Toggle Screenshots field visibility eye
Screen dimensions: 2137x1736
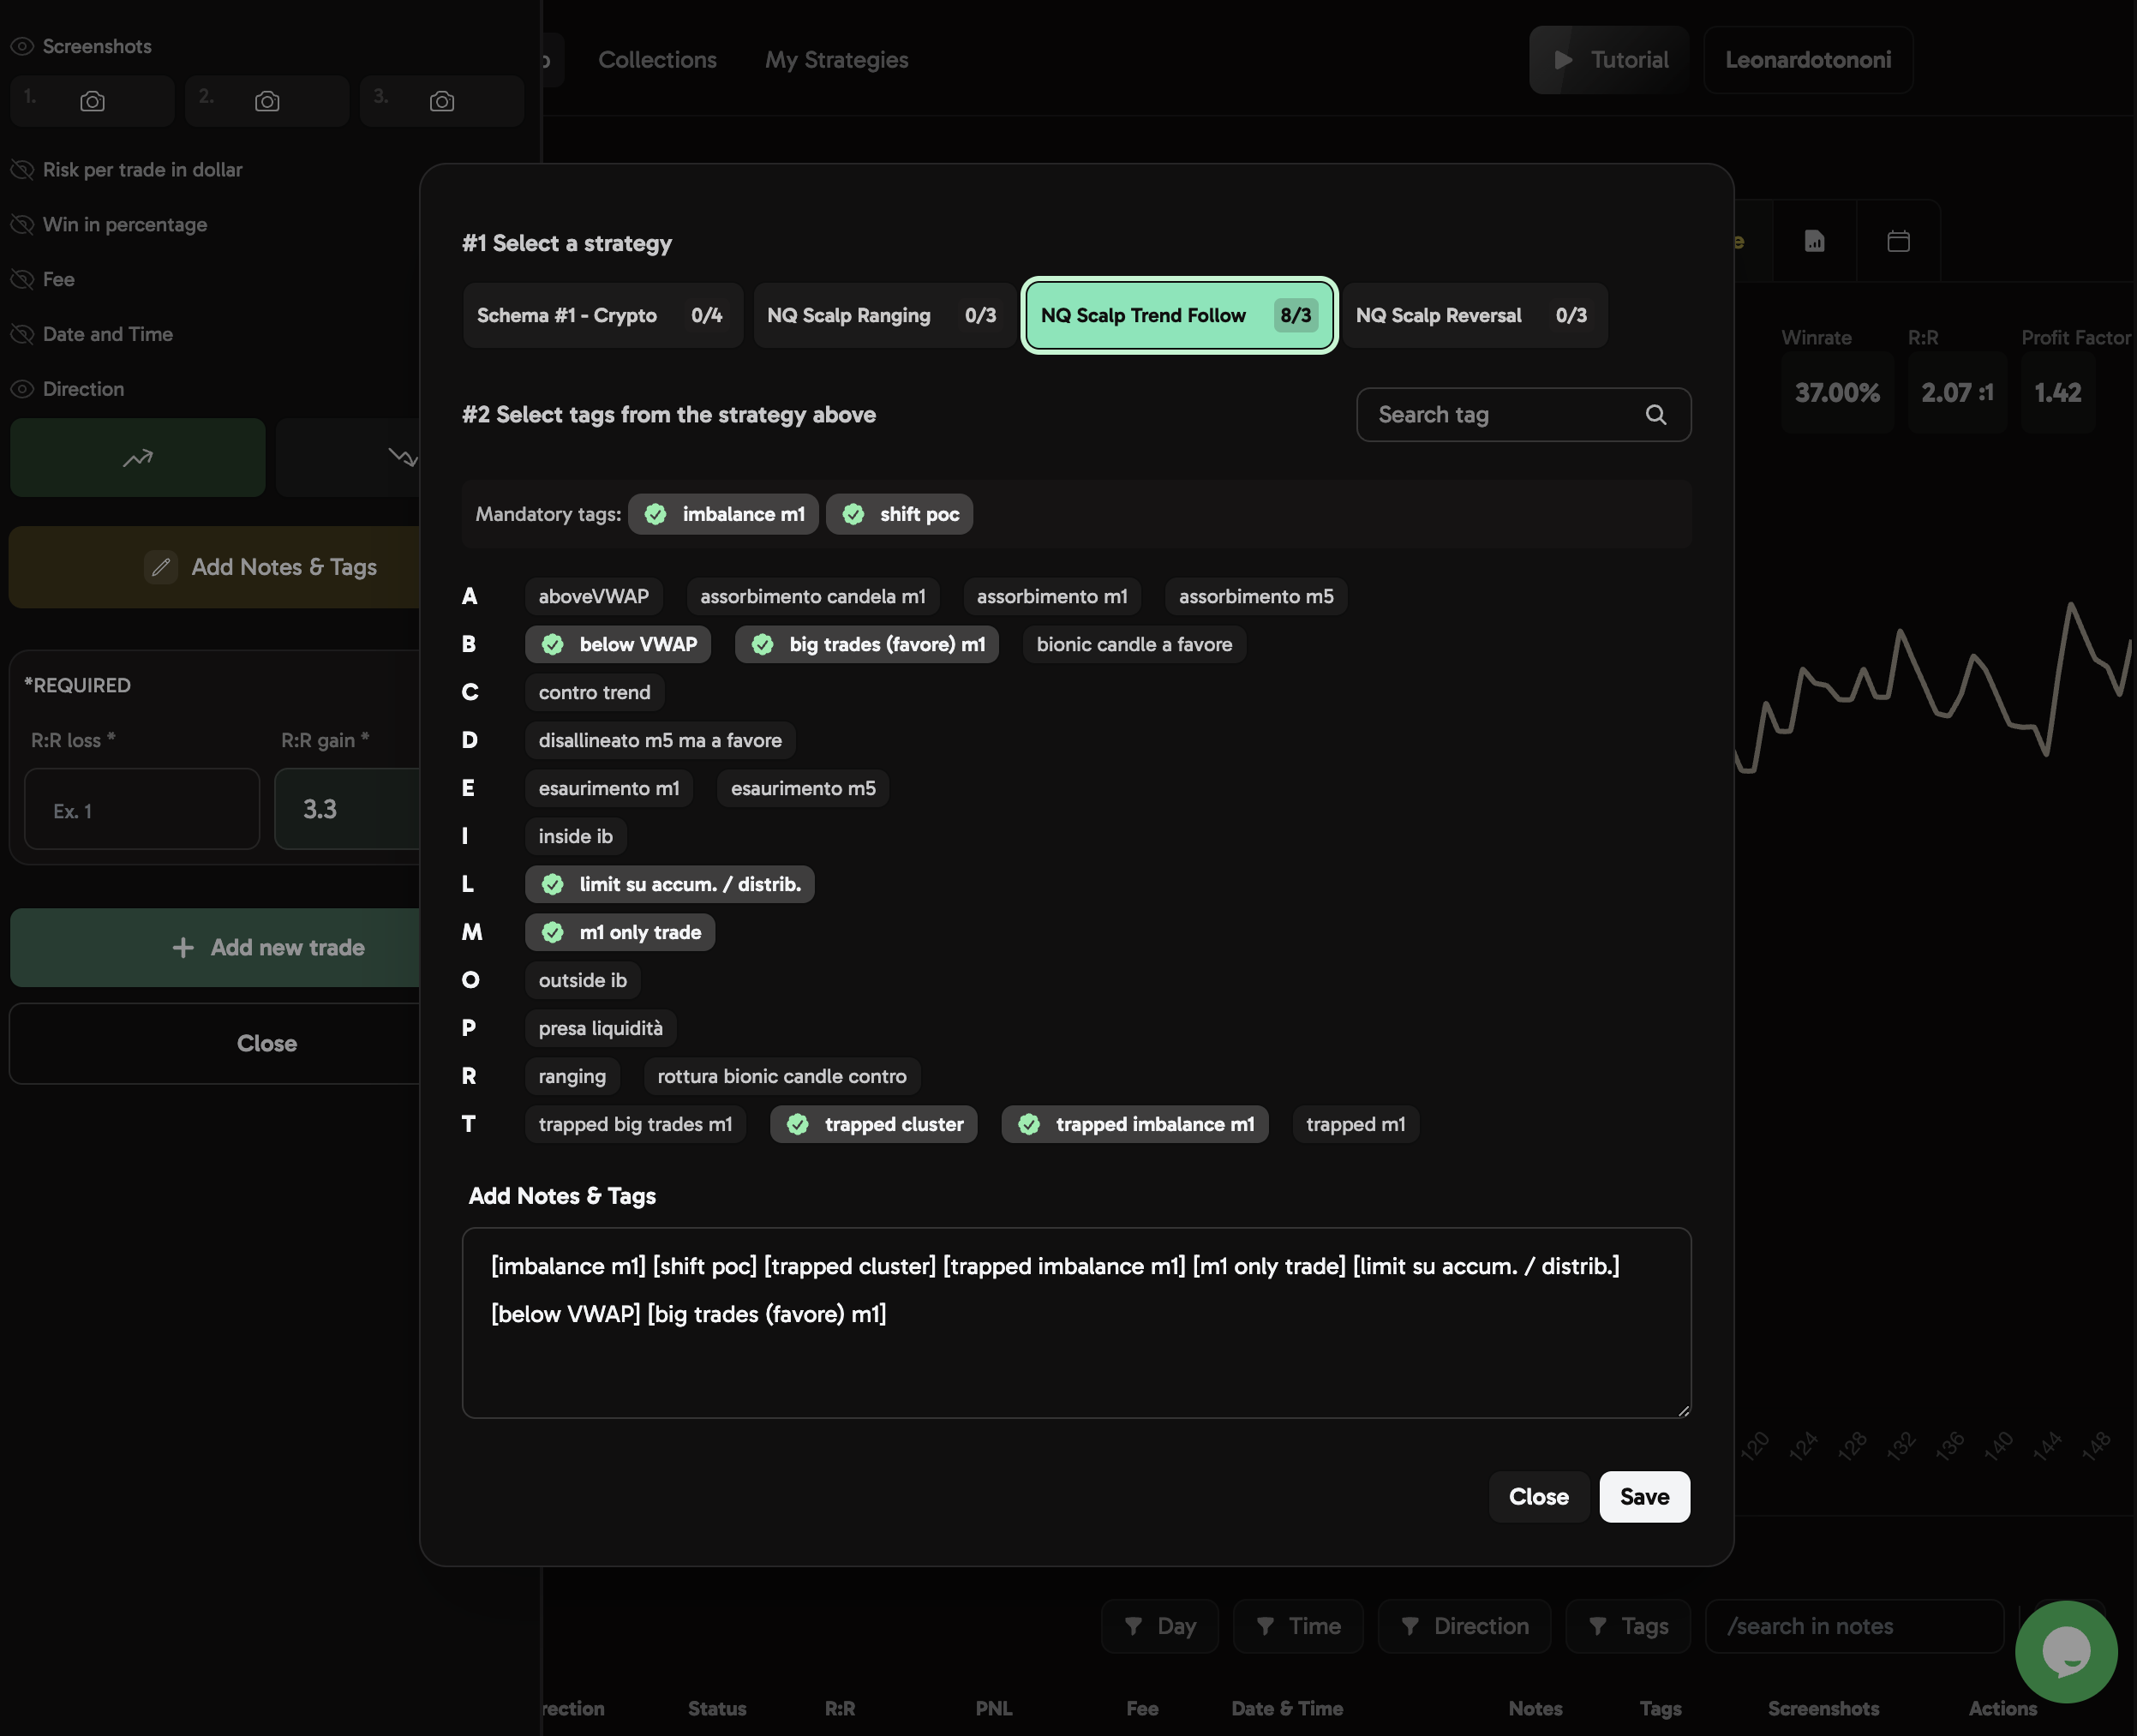click(x=22, y=46)
